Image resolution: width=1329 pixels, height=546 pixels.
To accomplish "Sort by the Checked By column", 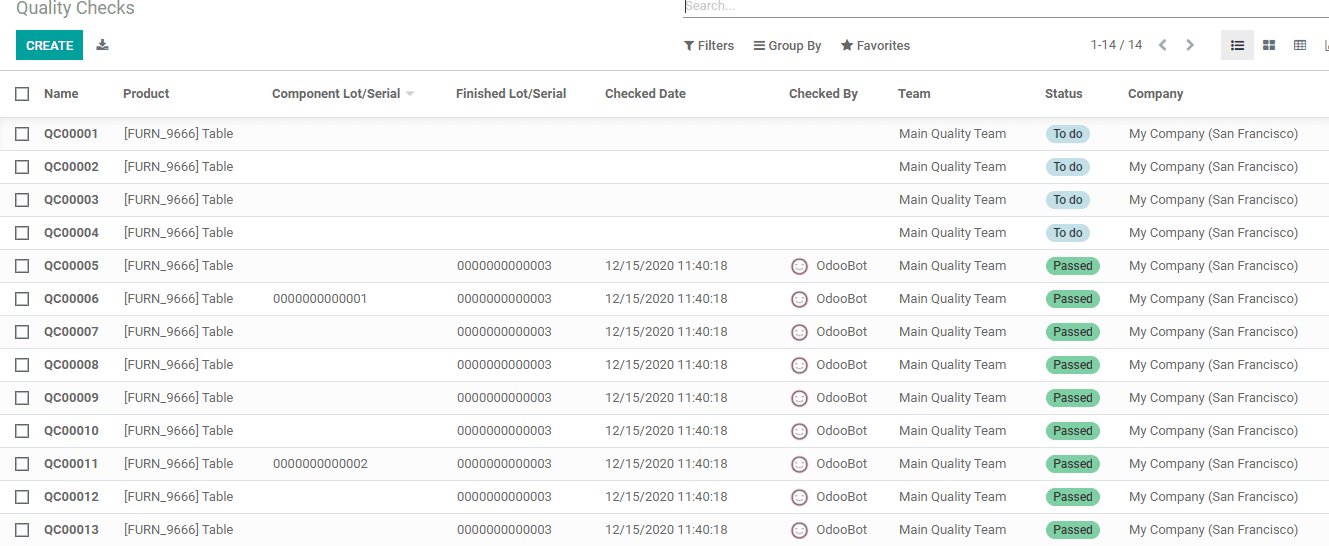I will pos(823,94).
